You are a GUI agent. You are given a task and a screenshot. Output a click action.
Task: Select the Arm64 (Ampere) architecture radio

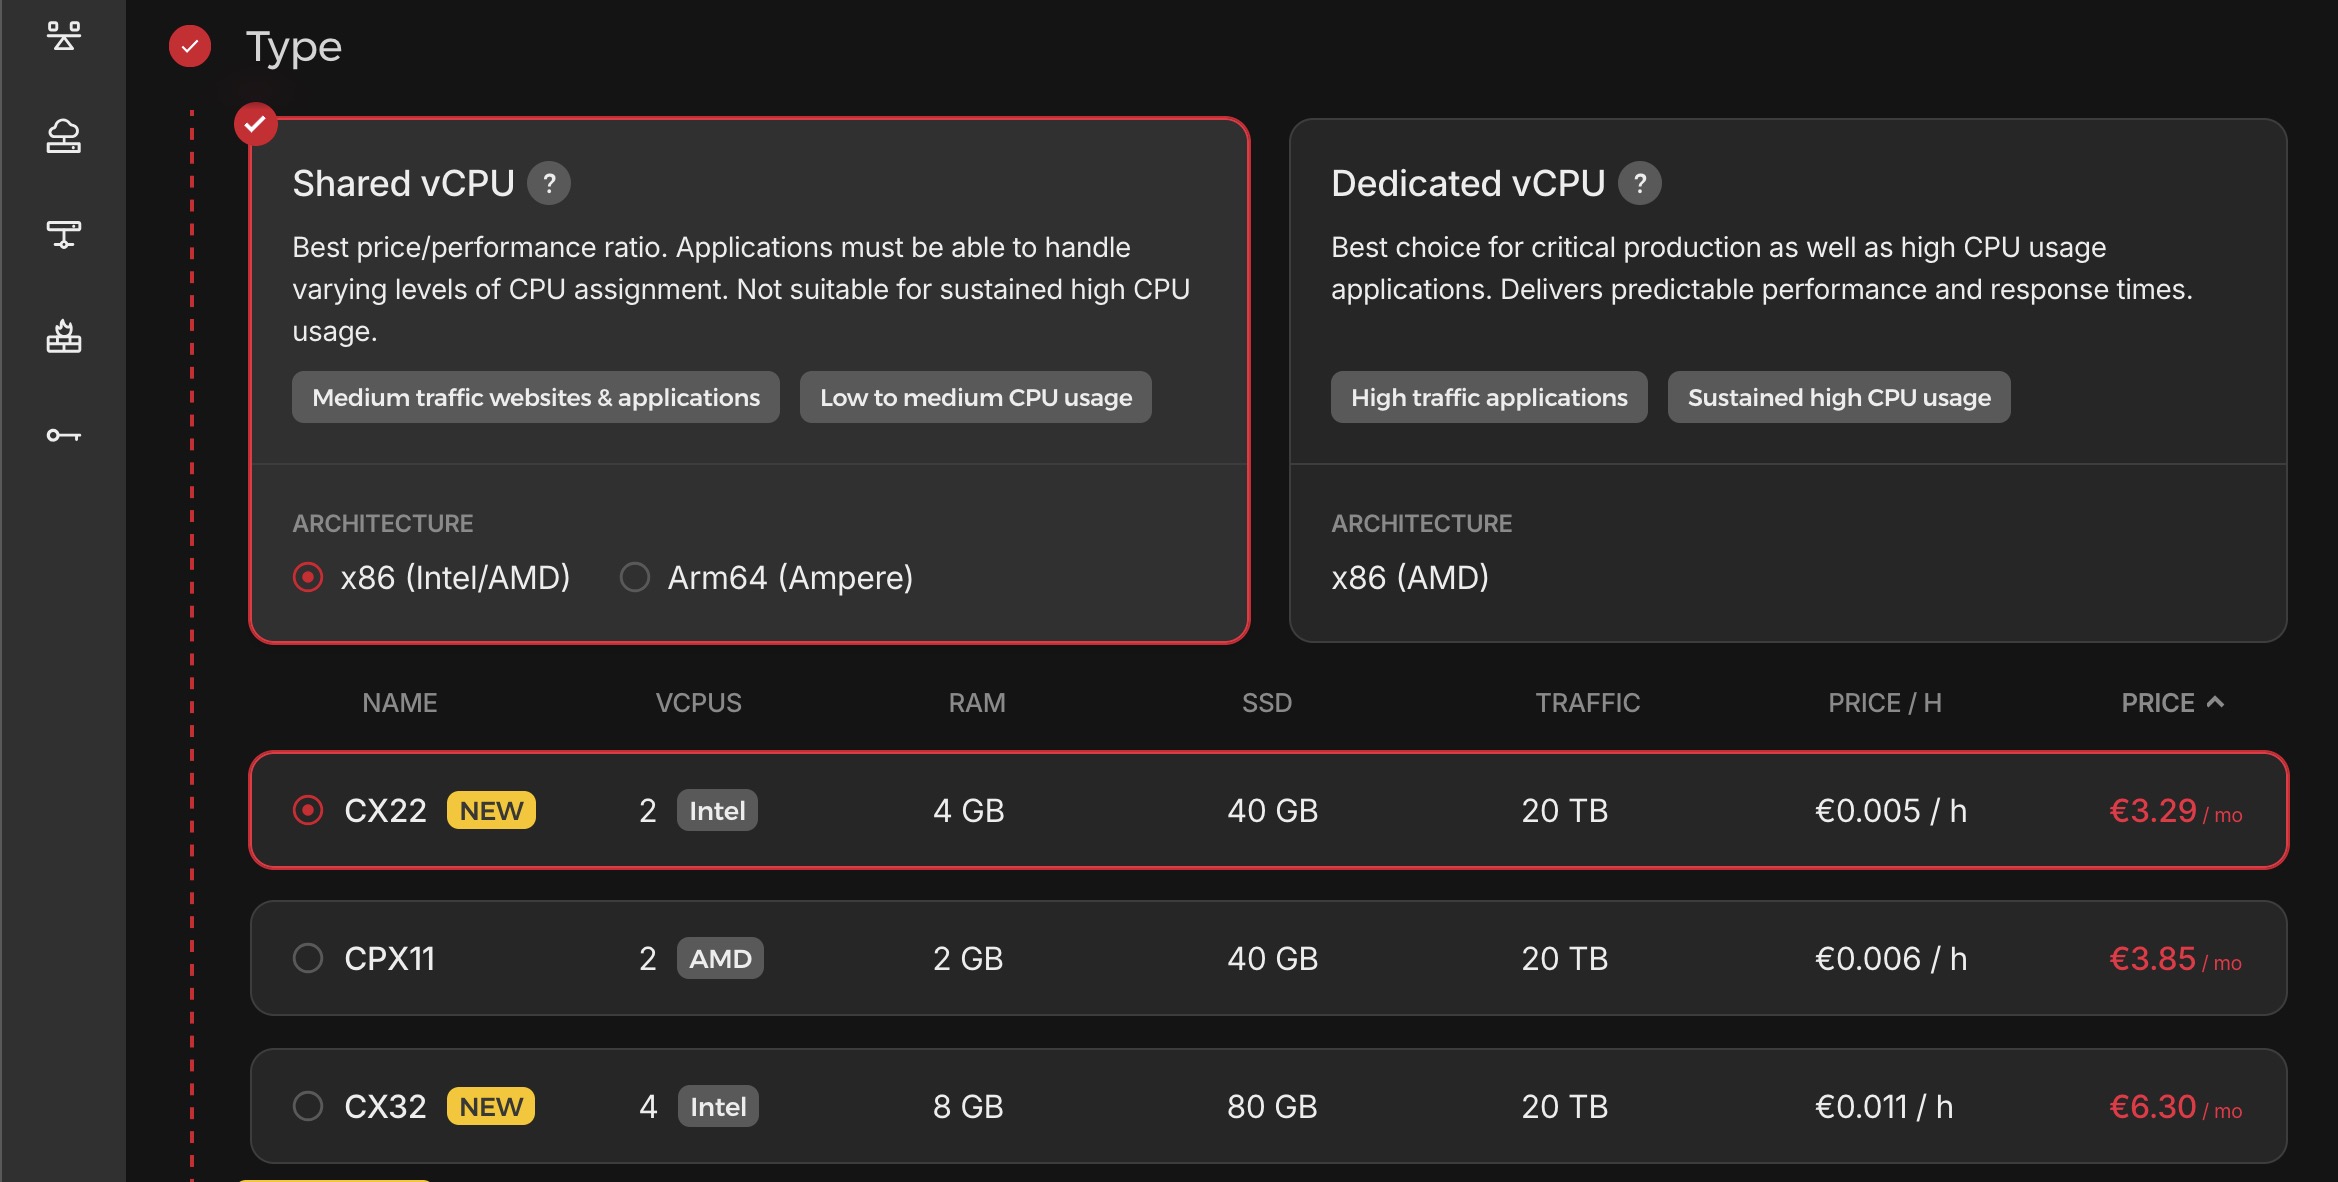(x=635, y=577)
